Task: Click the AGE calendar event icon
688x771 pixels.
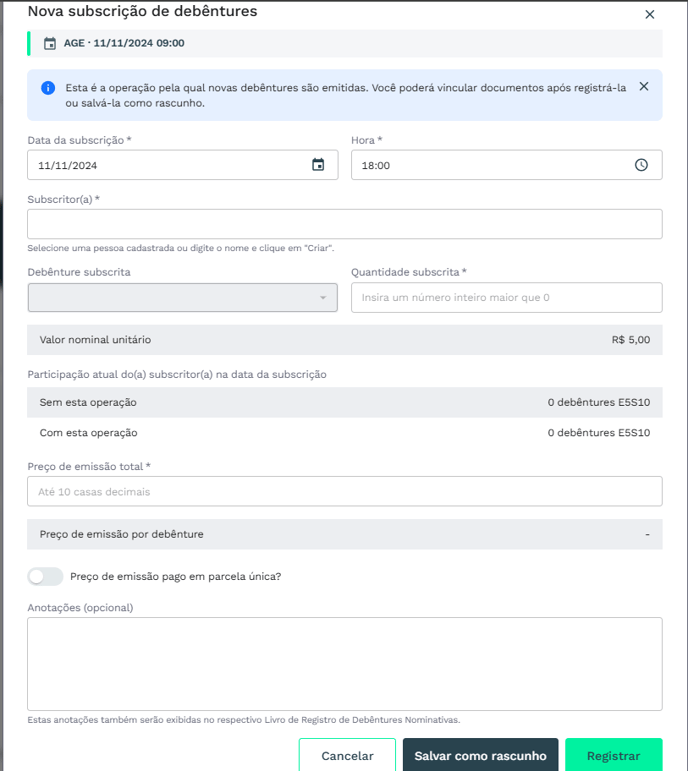Action: tap(50, 44)
